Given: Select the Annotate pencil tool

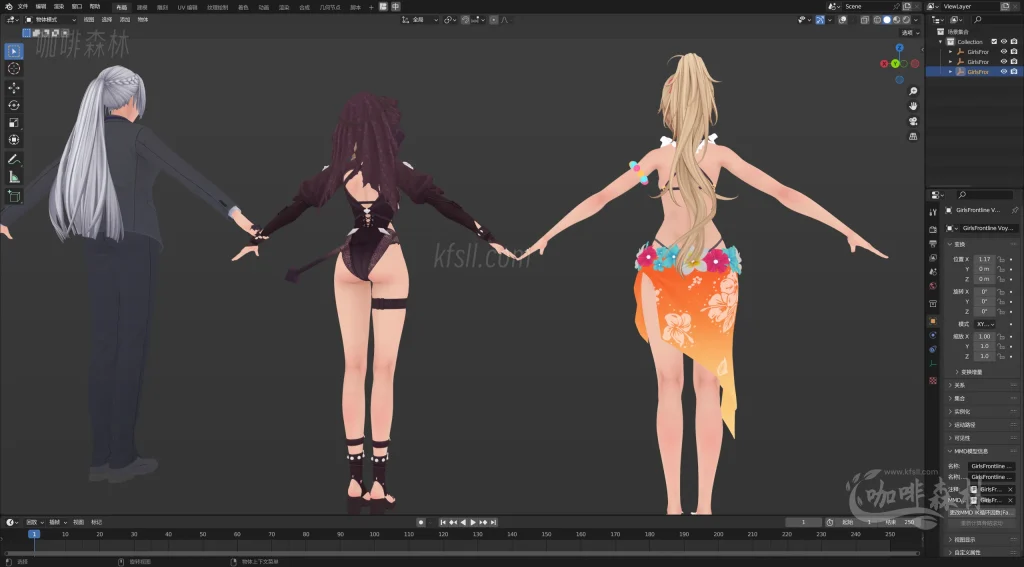Looking at the screenshot, I should 14,159.
